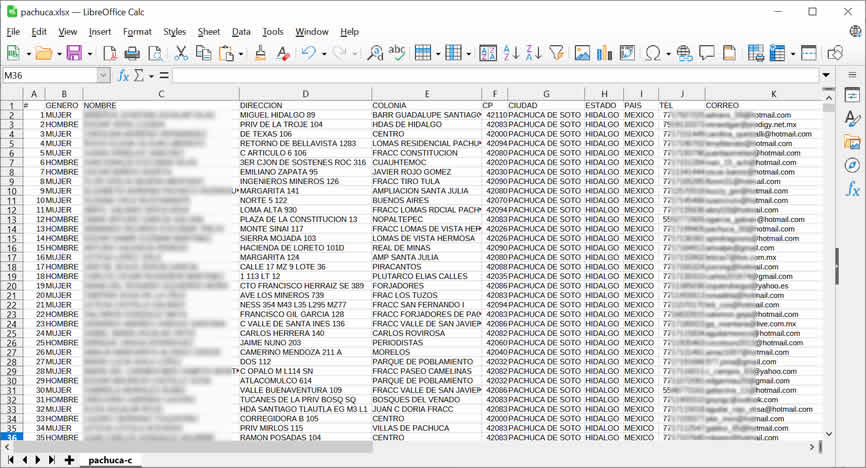Insert or edit pivot table
The image size is (866, 468).
[x=627, y=53]
